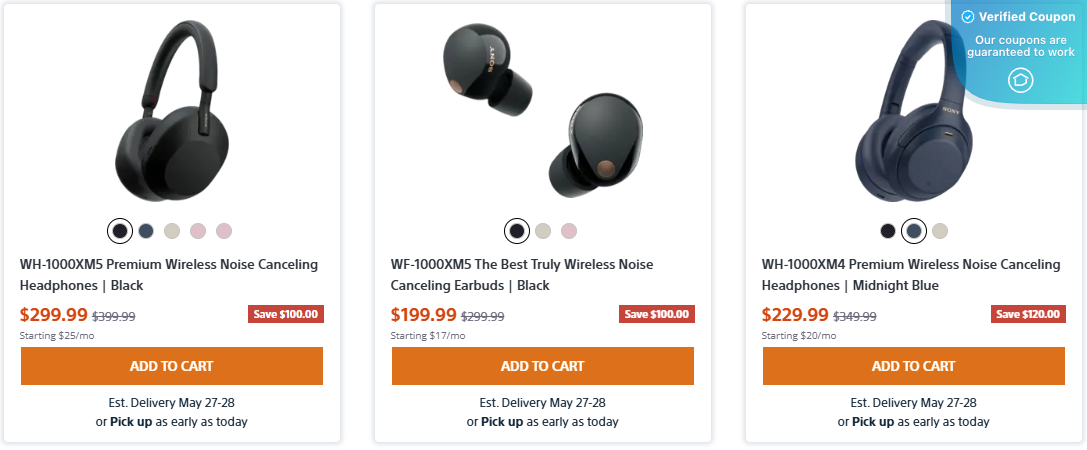Choose silver swatch for WF-1000XM5 earbuds
The image size is (1087, 450).
pos(543,231)
